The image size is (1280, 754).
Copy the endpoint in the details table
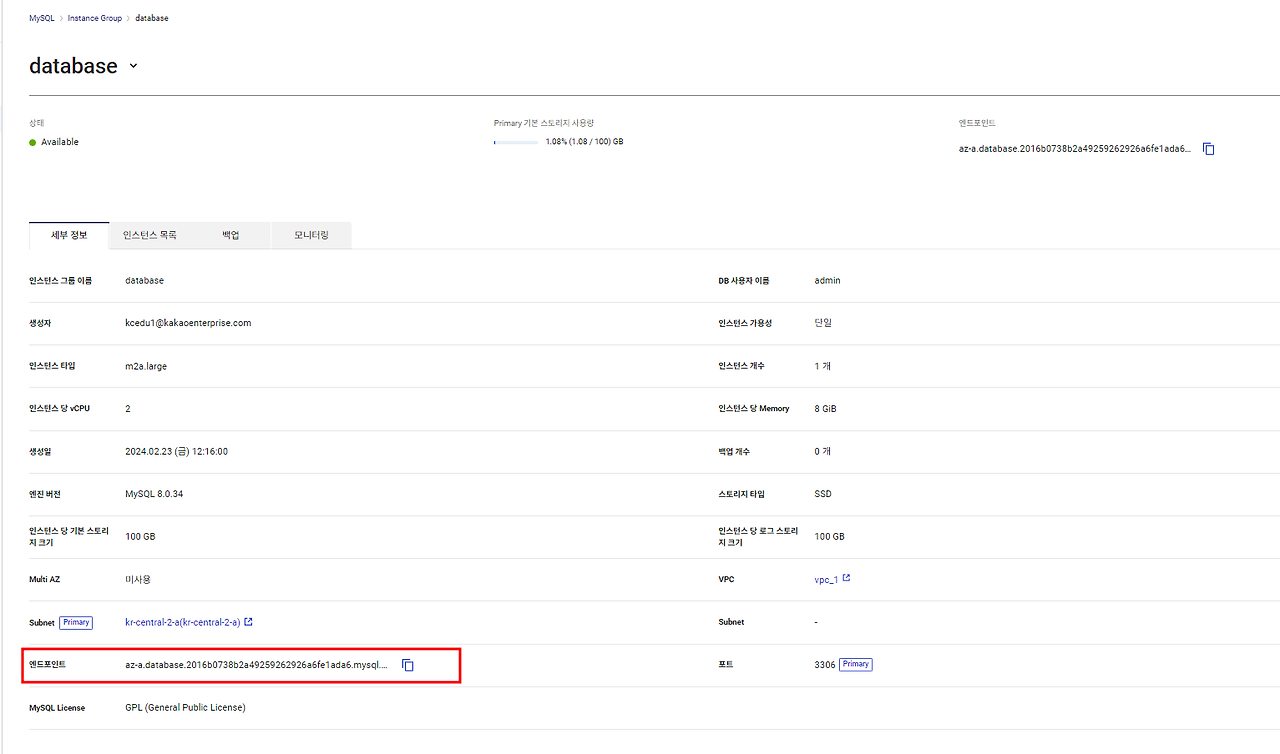tap(408, 665)
